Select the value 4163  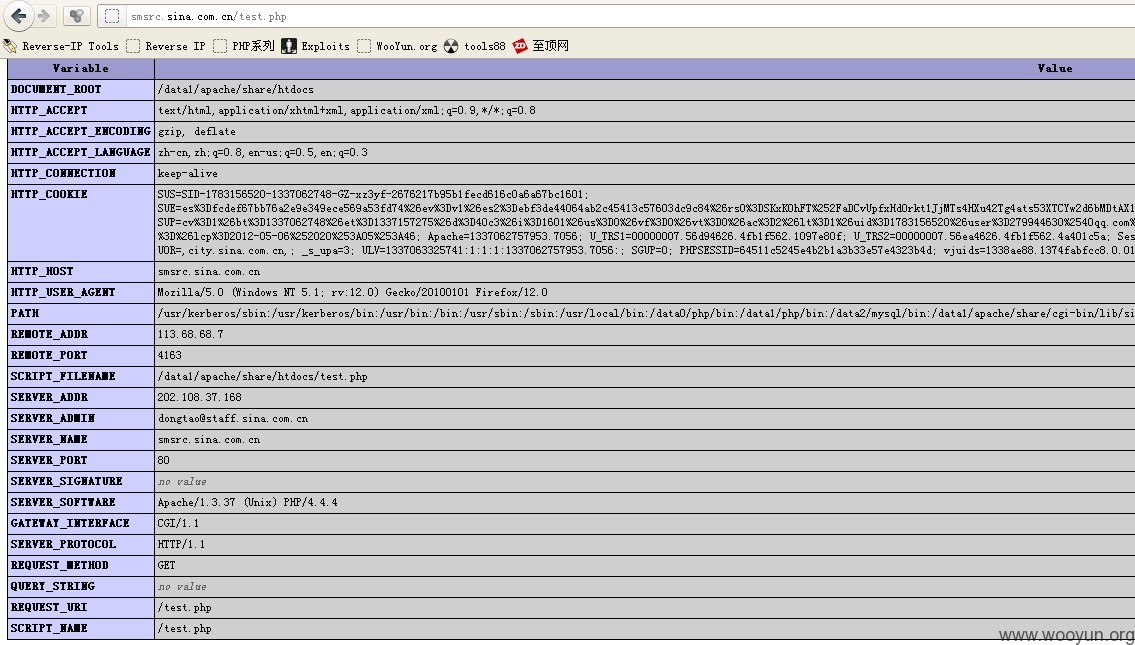tap(169, 356)
